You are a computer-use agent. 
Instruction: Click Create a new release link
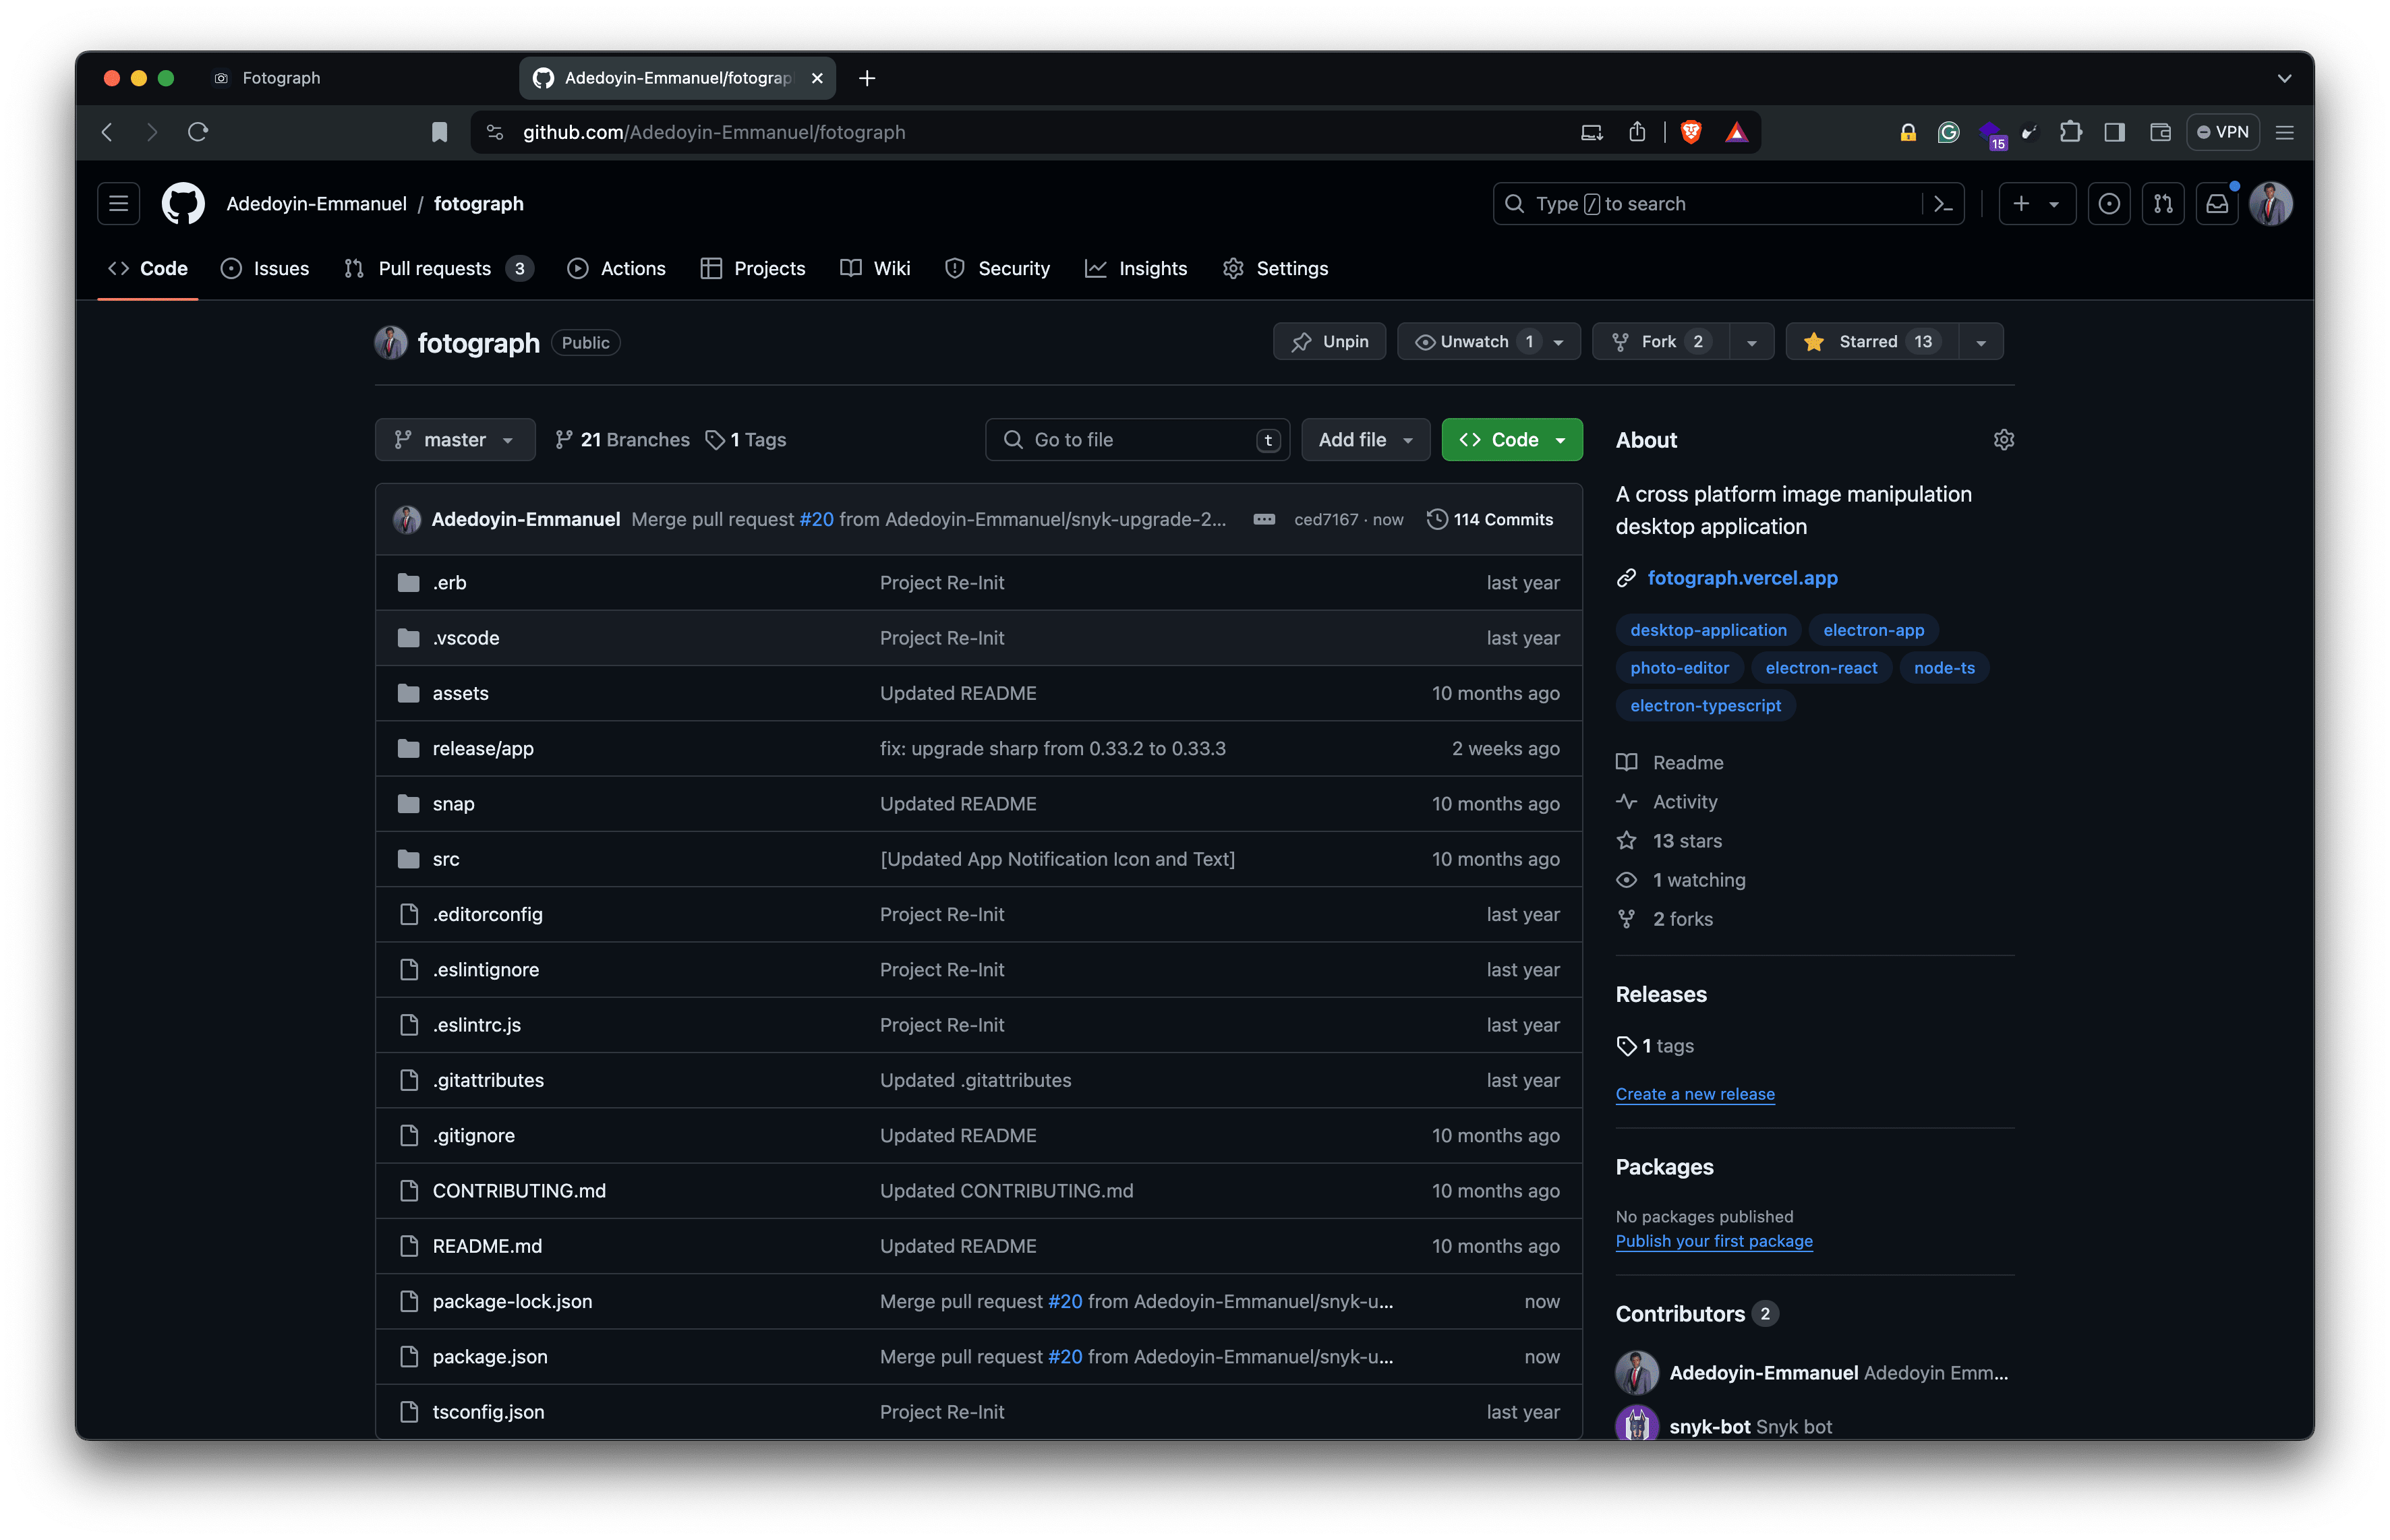coord(1695,1094)
